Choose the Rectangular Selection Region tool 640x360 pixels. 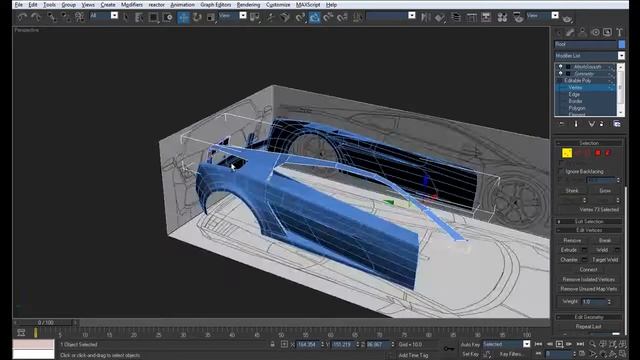153,17
